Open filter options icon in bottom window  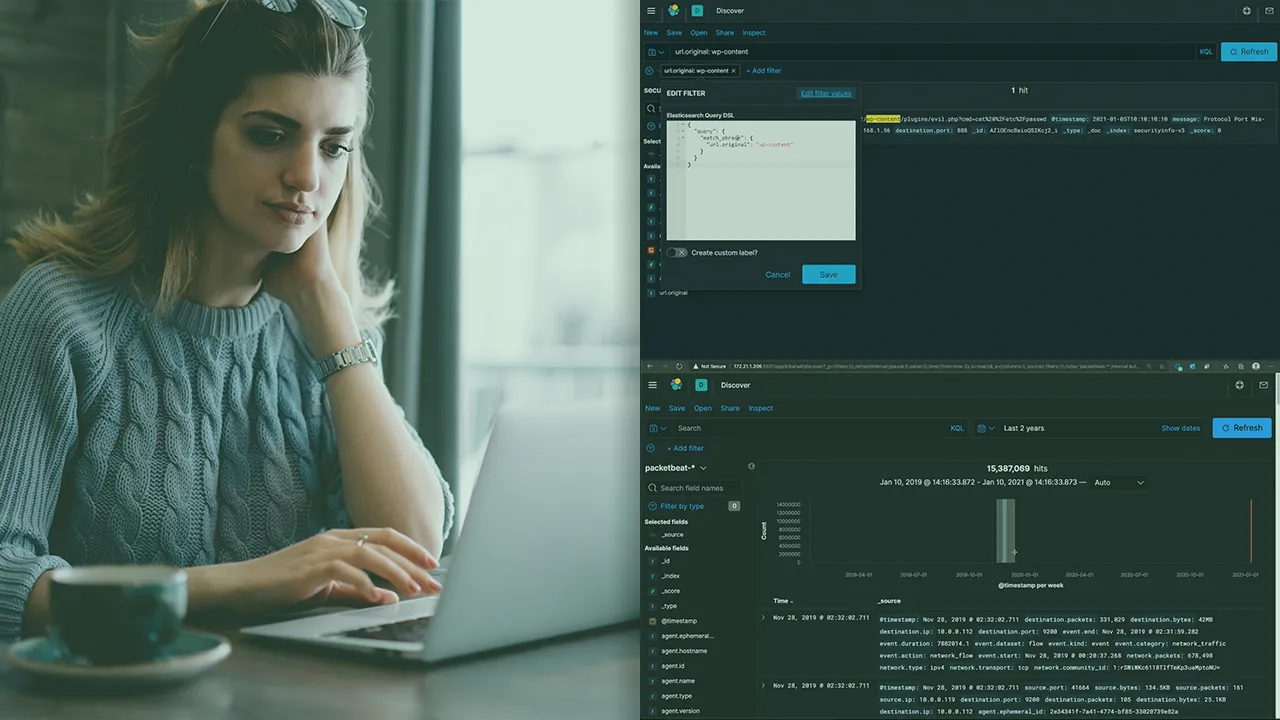(651, 448)
